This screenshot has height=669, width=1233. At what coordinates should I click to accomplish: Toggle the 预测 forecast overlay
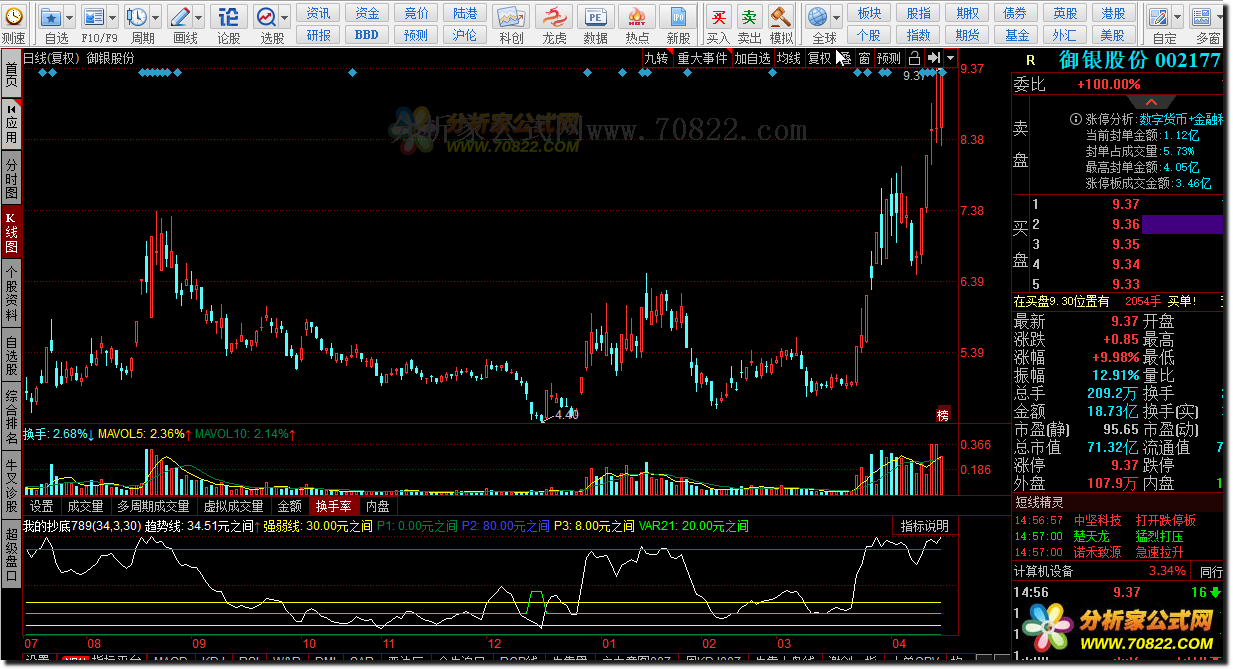click(x=889, y=58)
